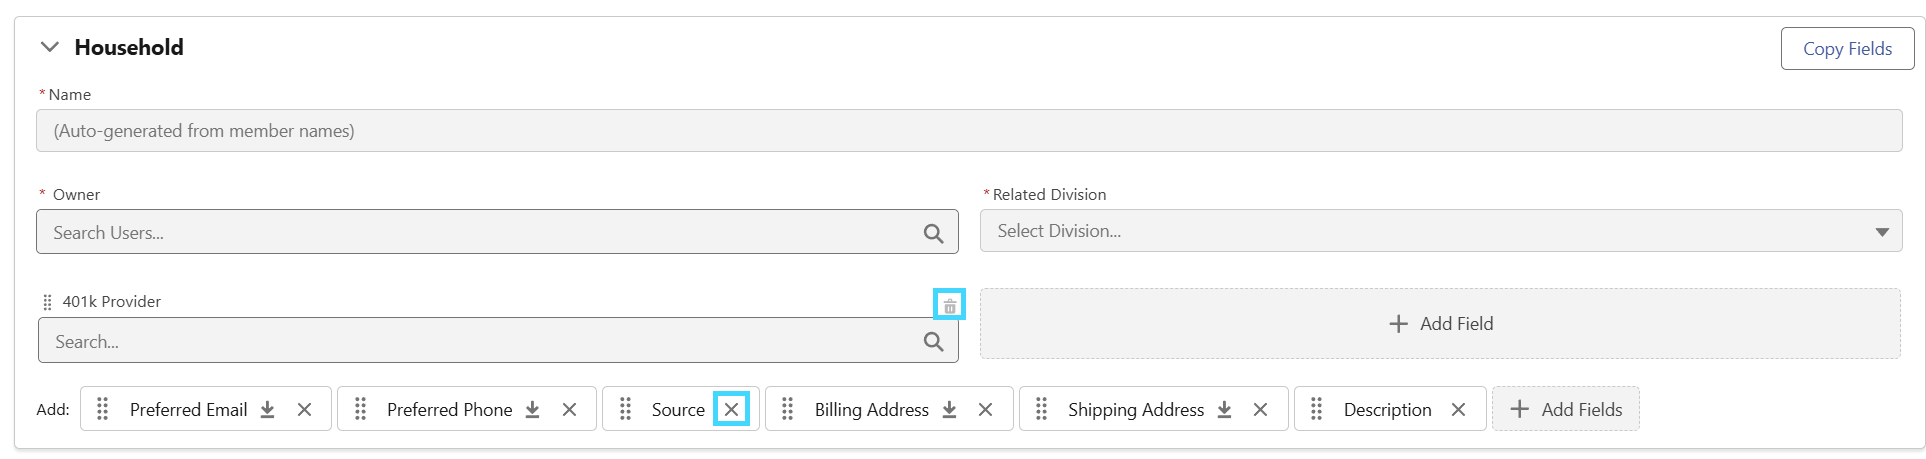
Task: Remove the Description chip
Action: click(1458, 409)
